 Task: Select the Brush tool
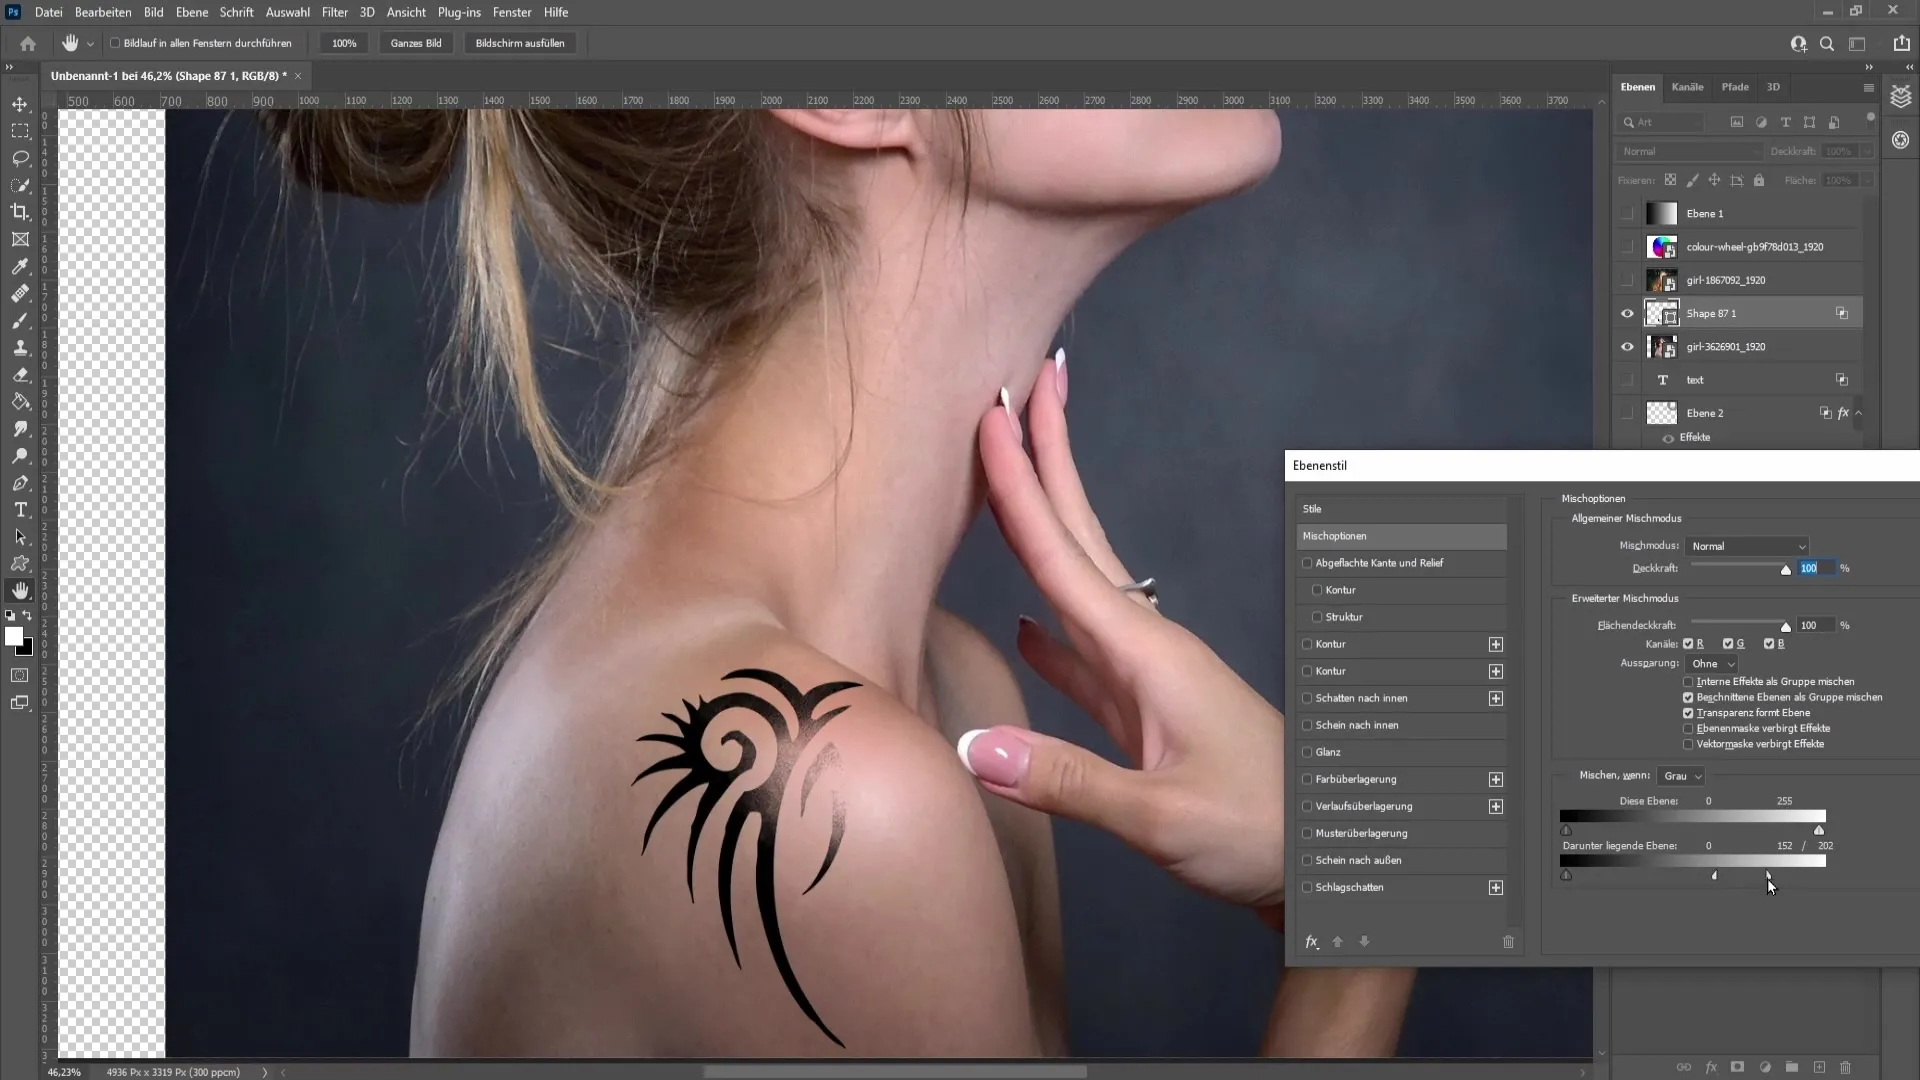tap(20, 321)
